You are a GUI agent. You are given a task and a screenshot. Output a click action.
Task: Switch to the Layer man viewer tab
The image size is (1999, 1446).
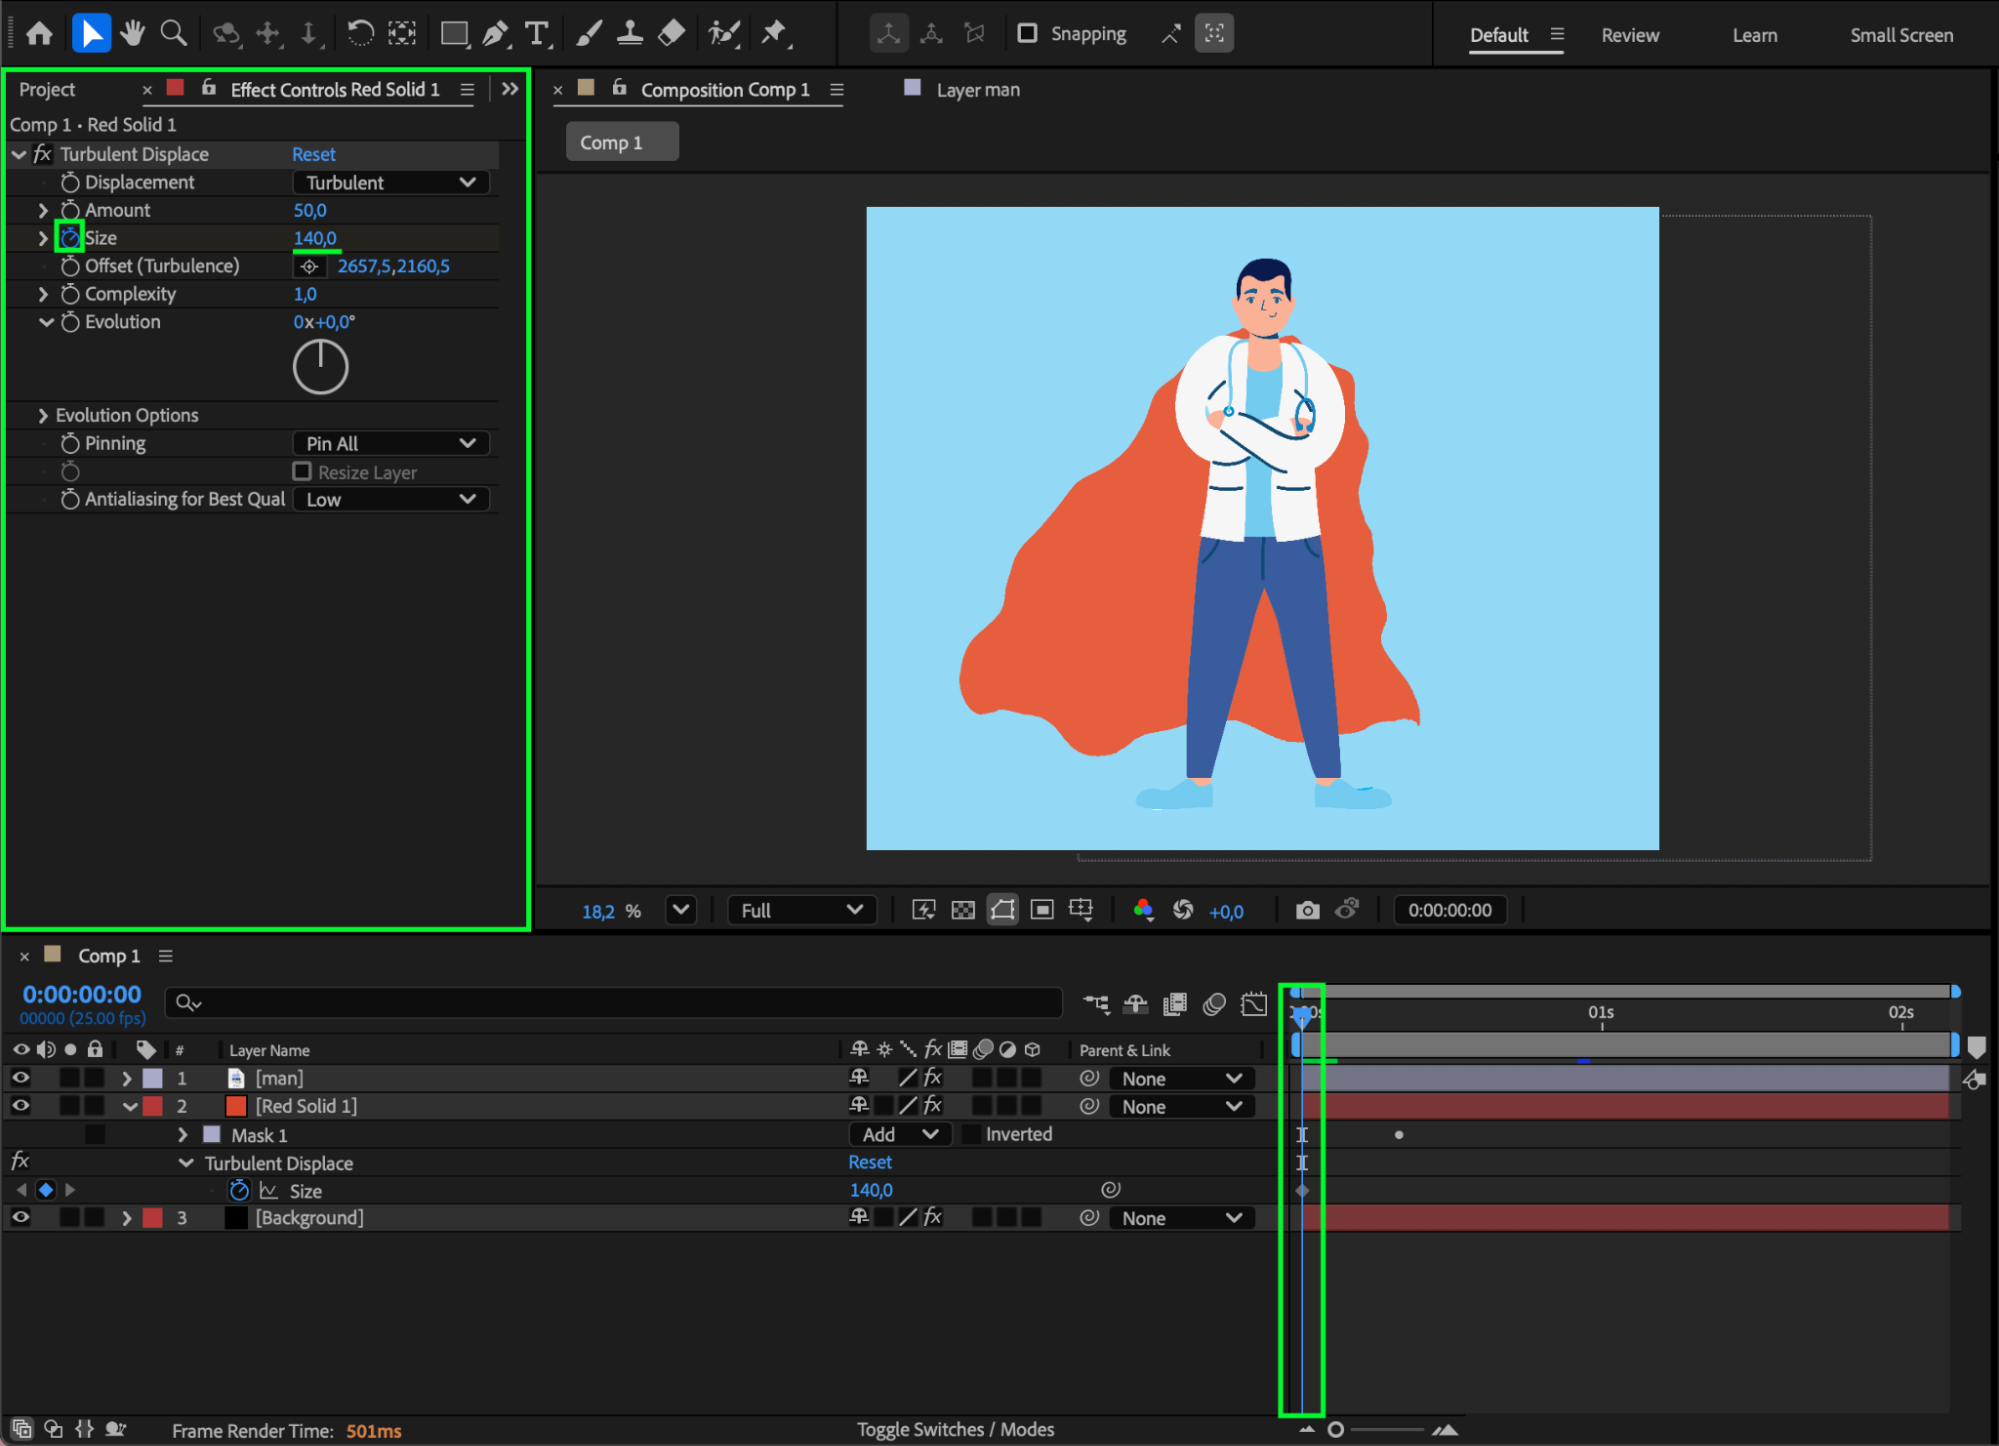click(x=978, y=90)
